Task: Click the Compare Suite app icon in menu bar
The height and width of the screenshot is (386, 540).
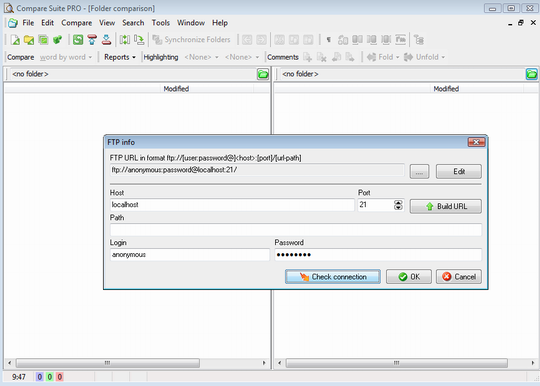Action: pyautogui.click(x=13, y=23)
